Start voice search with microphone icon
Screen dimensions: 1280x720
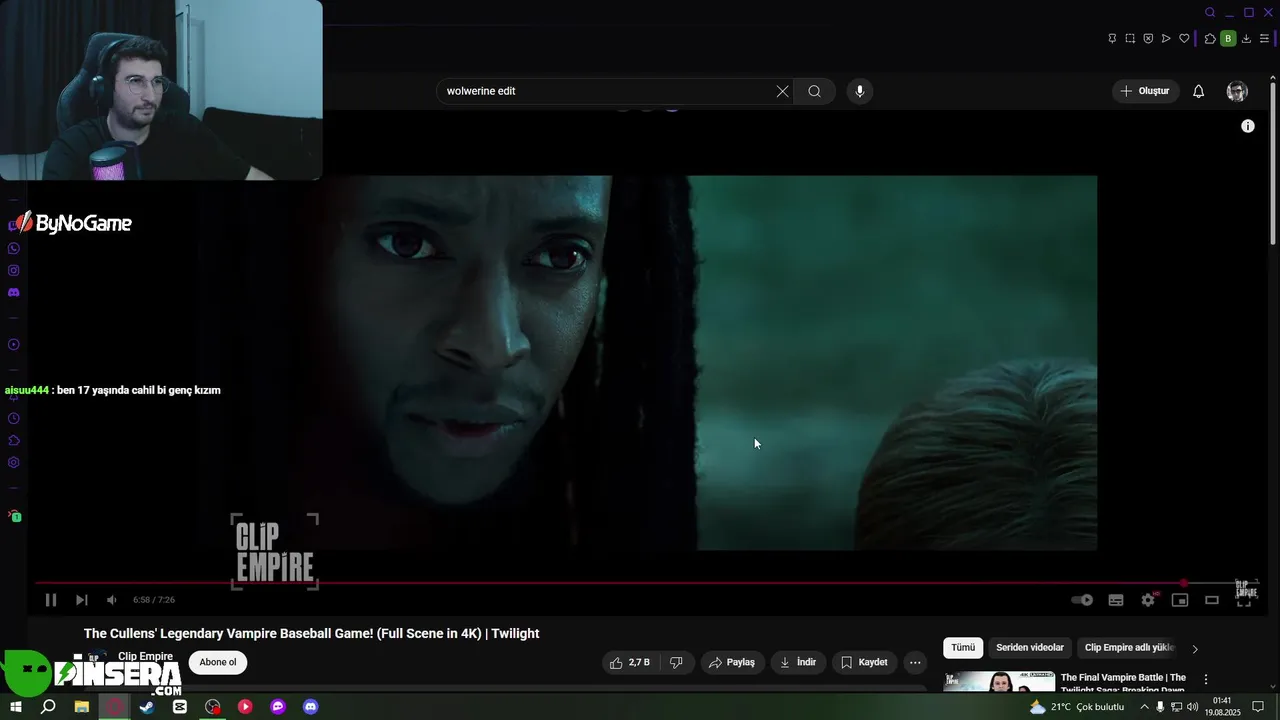tap(859, 91)
